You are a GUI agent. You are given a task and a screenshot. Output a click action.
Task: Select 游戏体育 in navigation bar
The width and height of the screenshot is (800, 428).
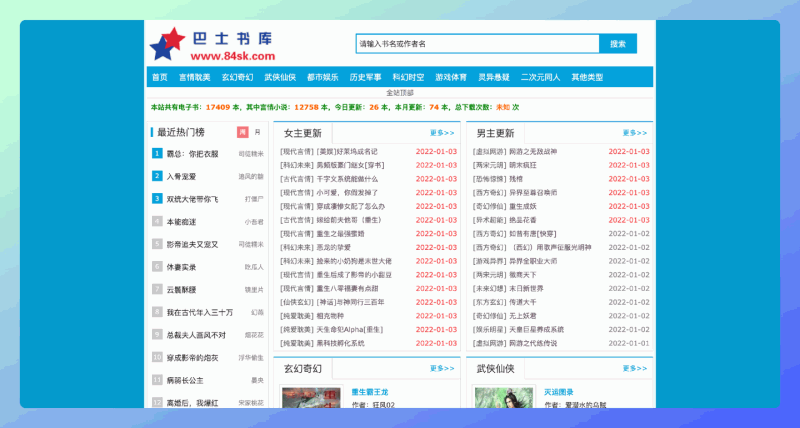coord(451,77)
